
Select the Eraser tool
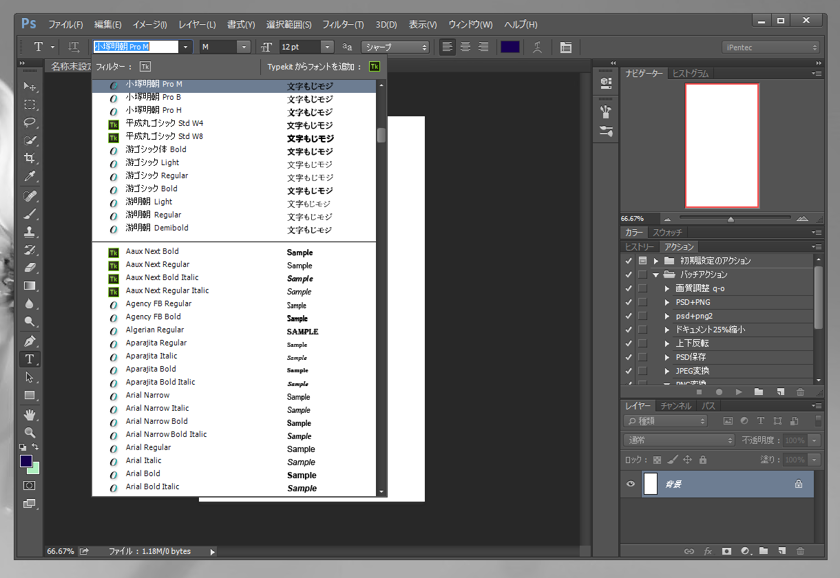pos(29,267)
